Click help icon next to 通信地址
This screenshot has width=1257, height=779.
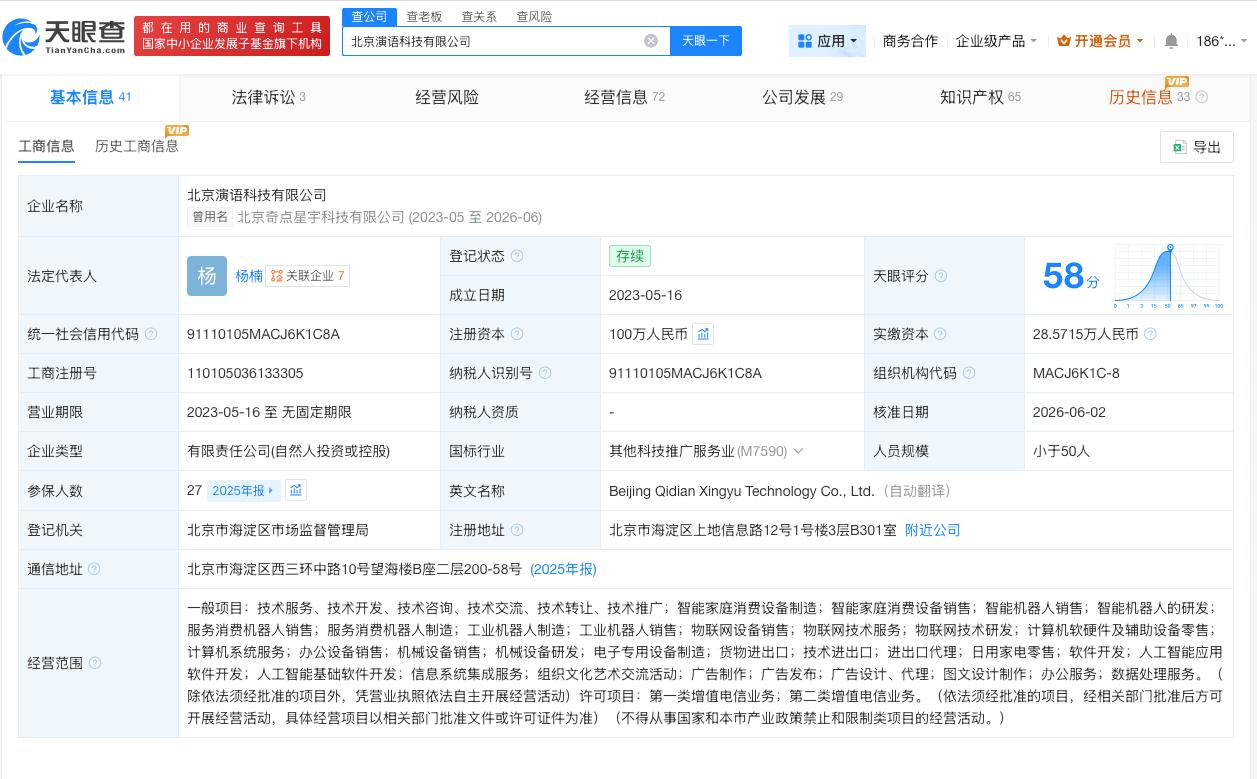tap(94, 569)
